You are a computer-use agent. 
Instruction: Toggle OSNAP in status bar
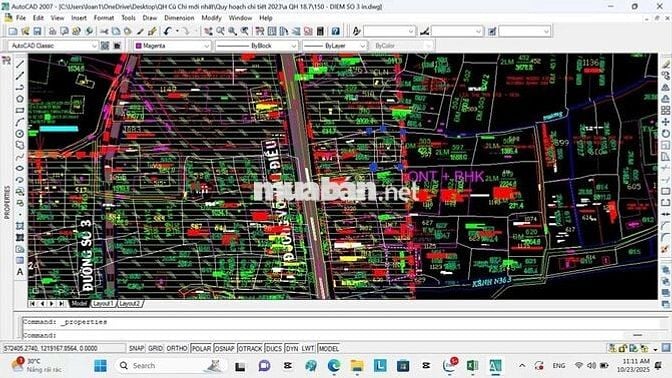pos(225,348)
